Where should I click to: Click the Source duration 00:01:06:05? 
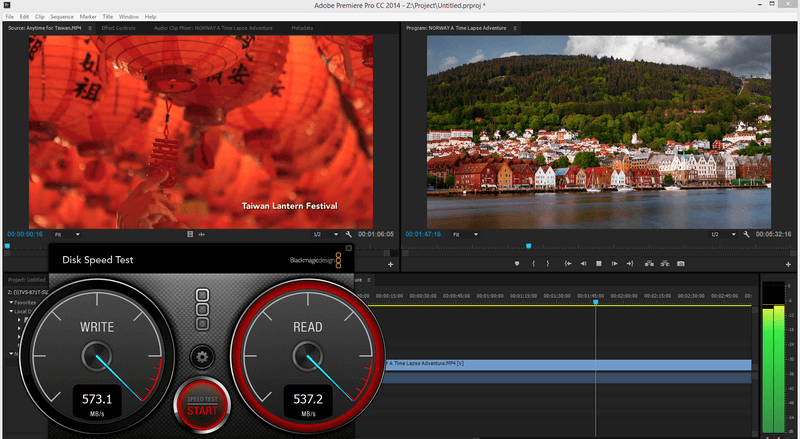click(376, 234)
